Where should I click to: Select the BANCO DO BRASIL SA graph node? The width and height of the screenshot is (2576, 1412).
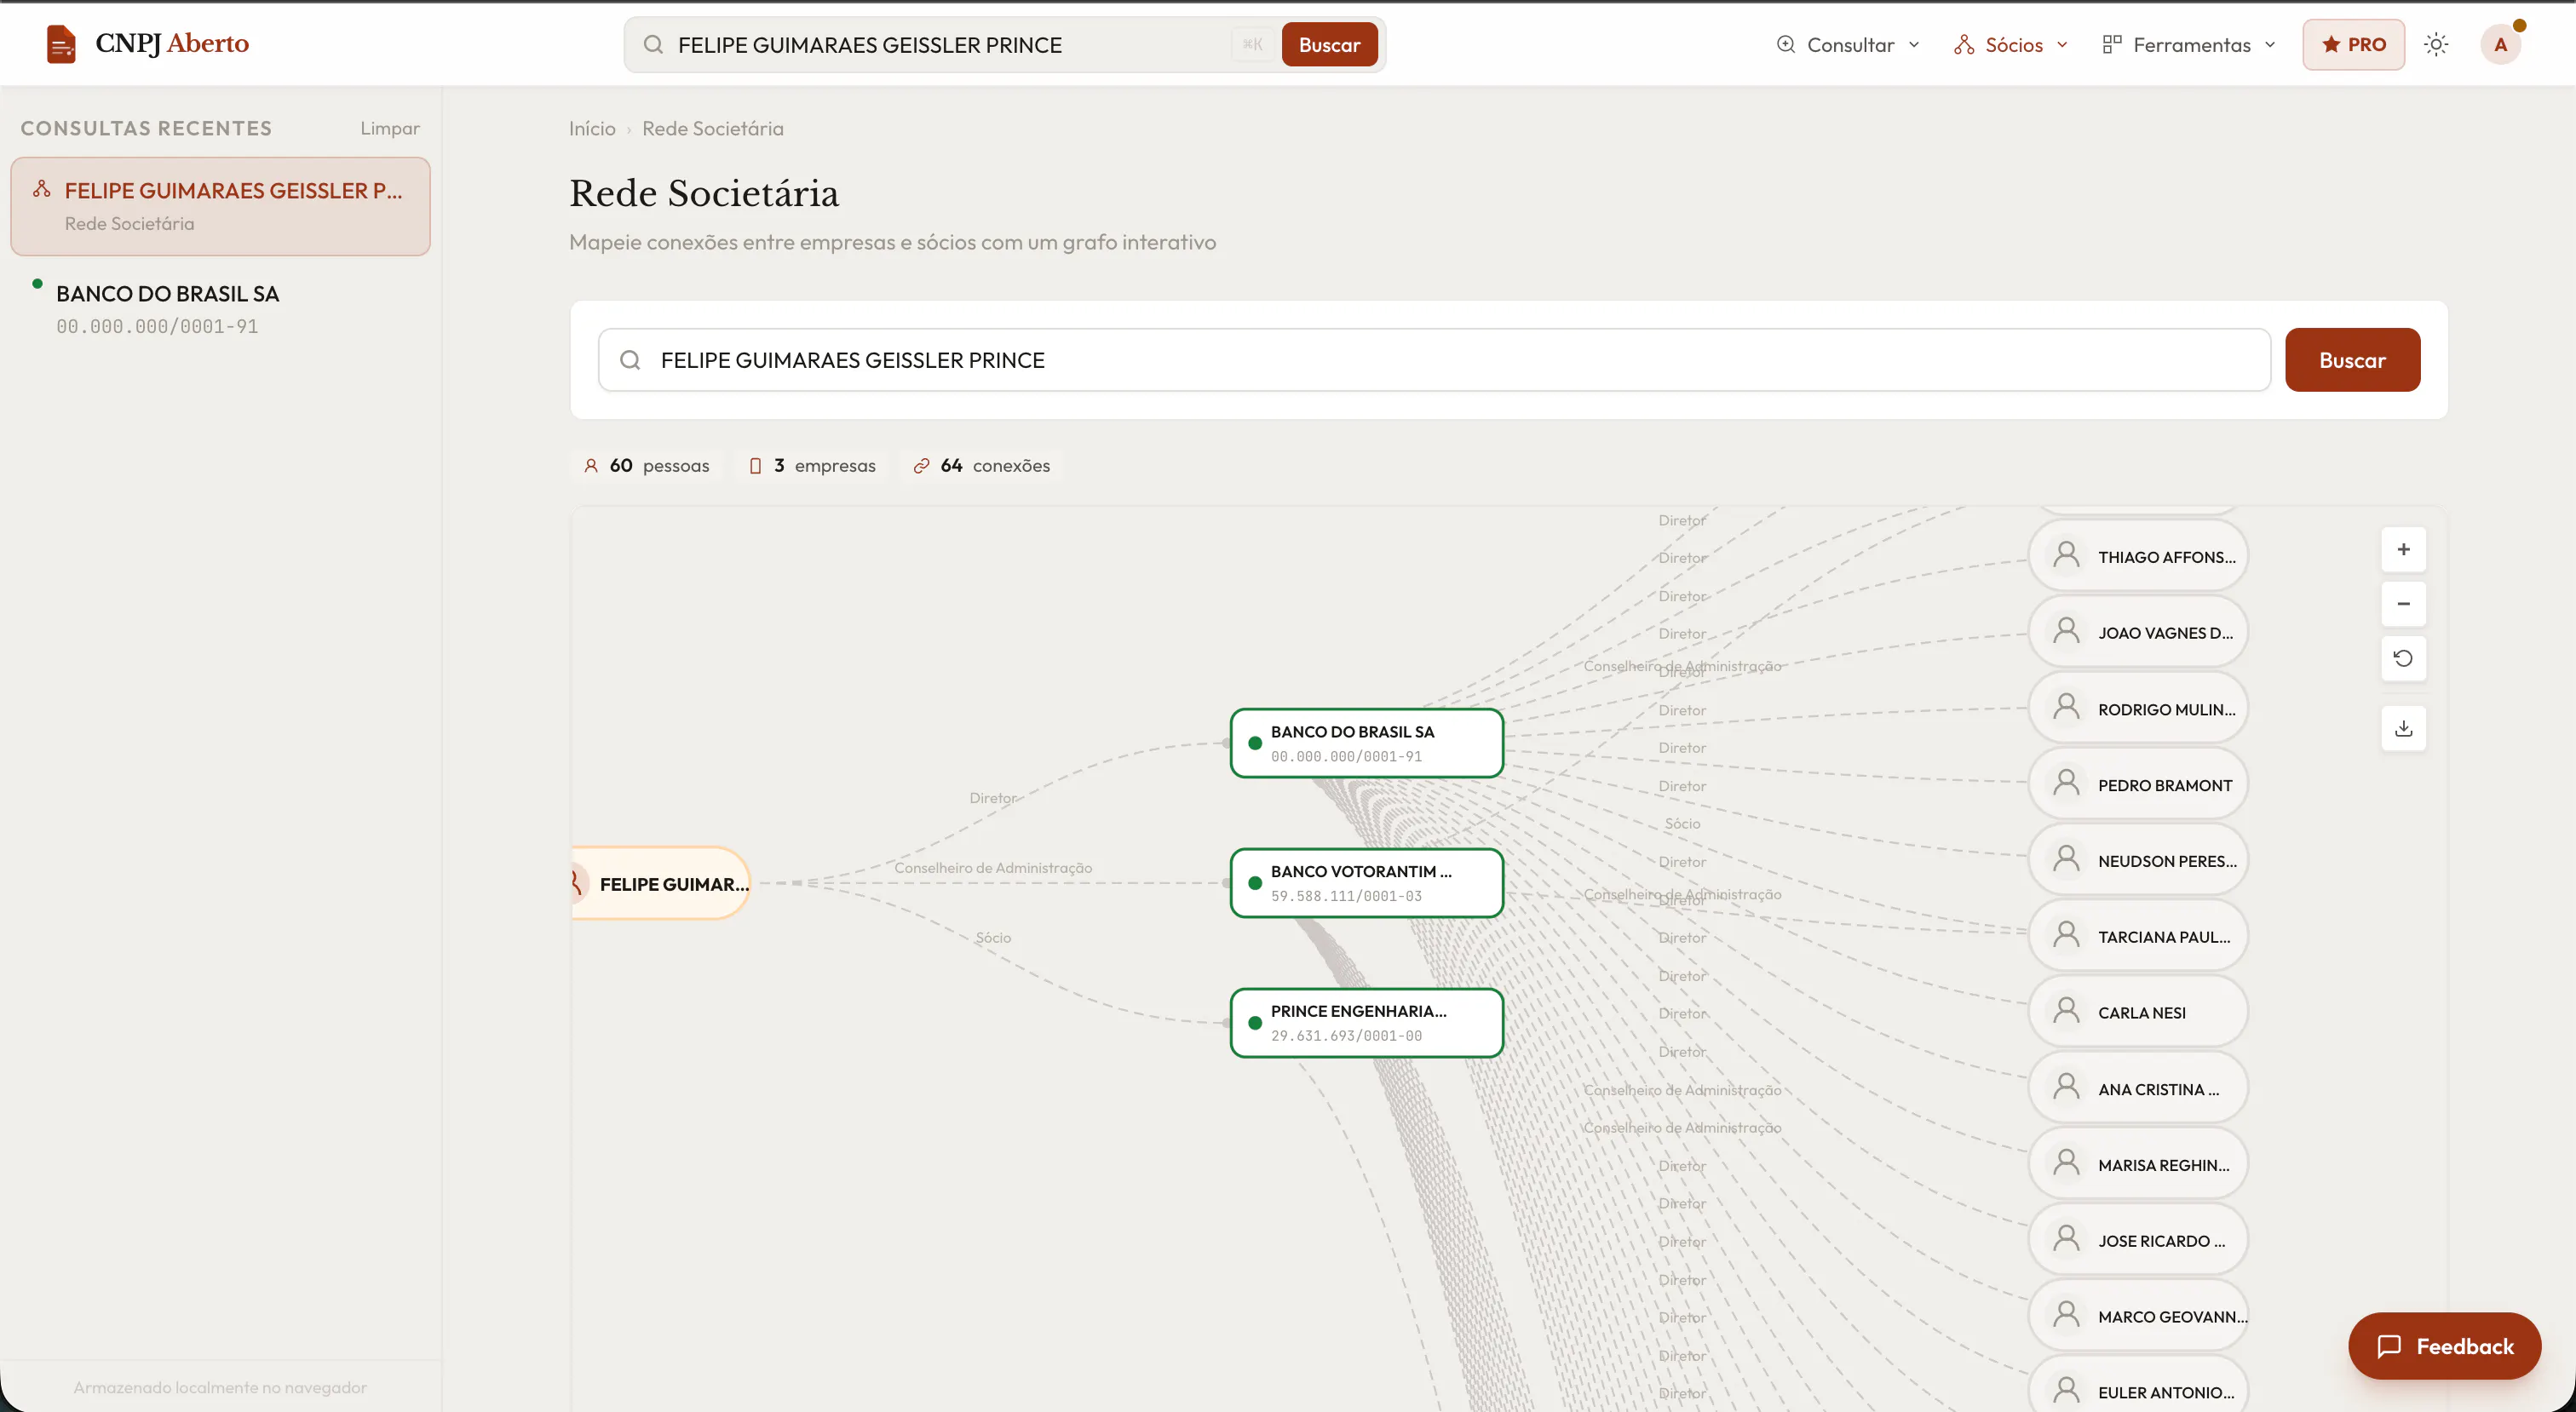1366,743
